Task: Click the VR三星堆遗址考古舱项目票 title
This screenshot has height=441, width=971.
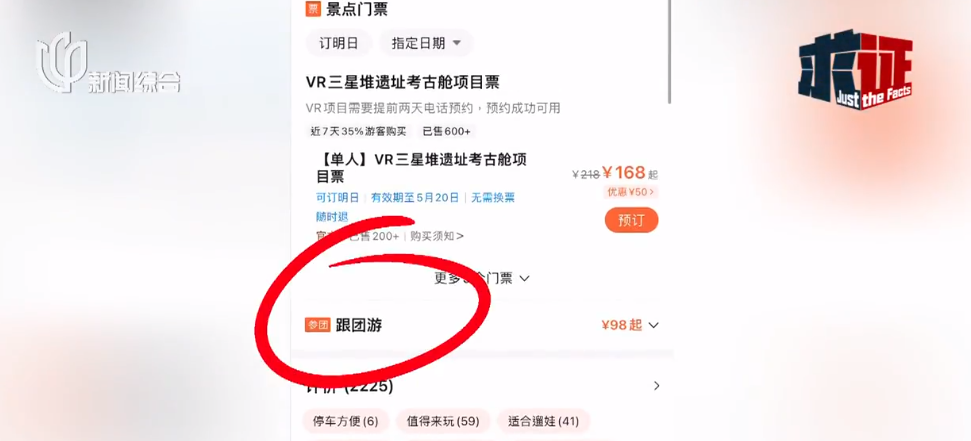Action: point(403,82)
